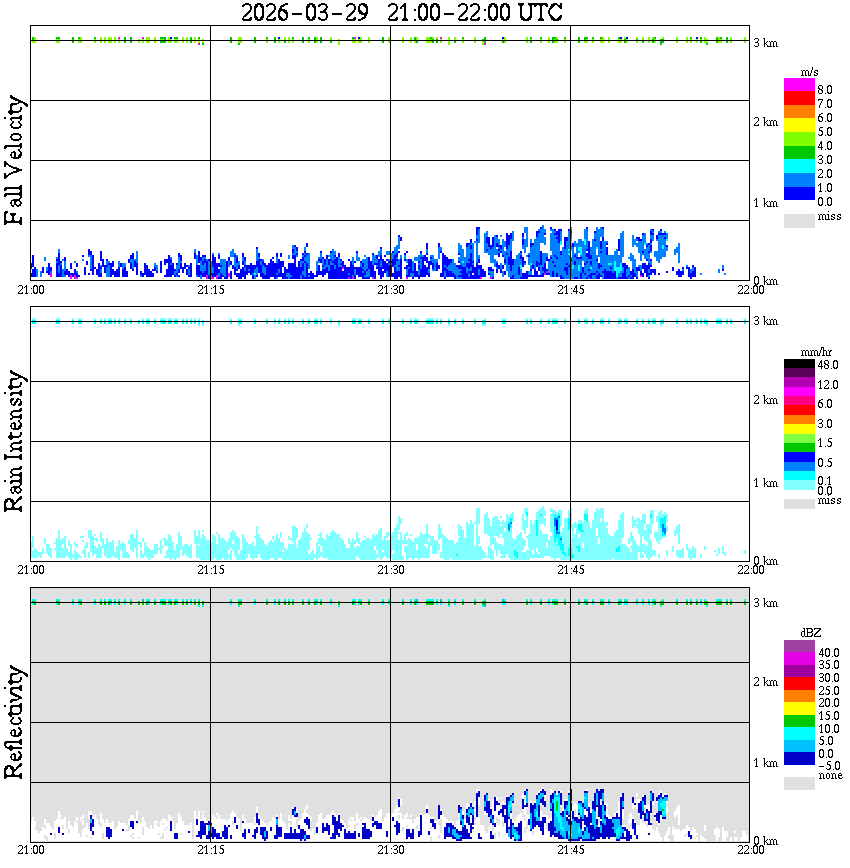This screenshot has height=868, width=850.
Task: Click the 'Reflectivity' vertical panel label
Action: tap(14, 722)
